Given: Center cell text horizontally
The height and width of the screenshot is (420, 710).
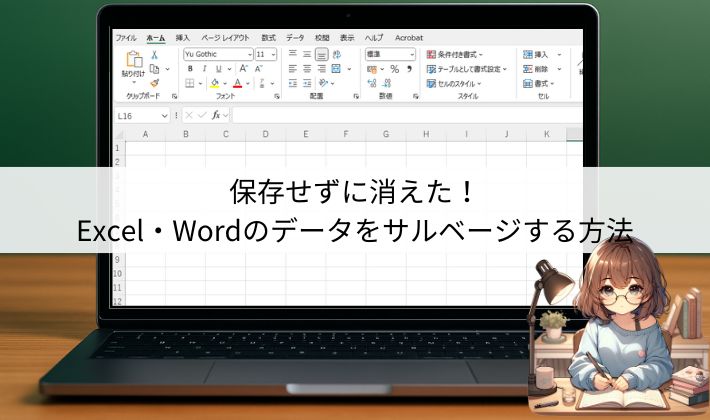Looking at the screenshot, I should 307,69.
